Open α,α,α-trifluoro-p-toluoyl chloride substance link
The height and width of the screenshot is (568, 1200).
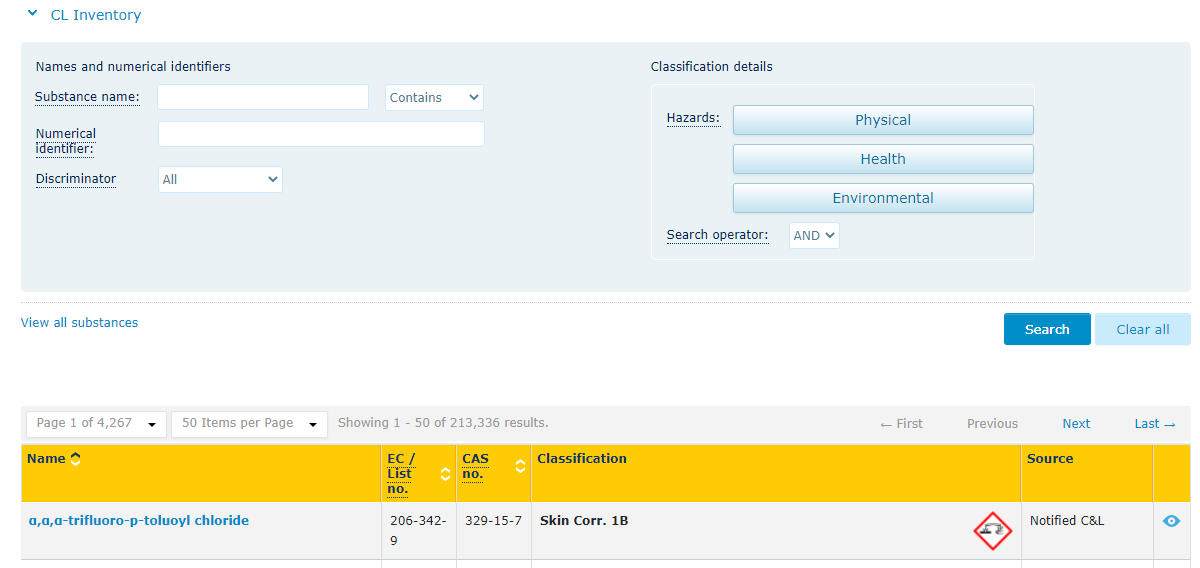coord(138,521)
